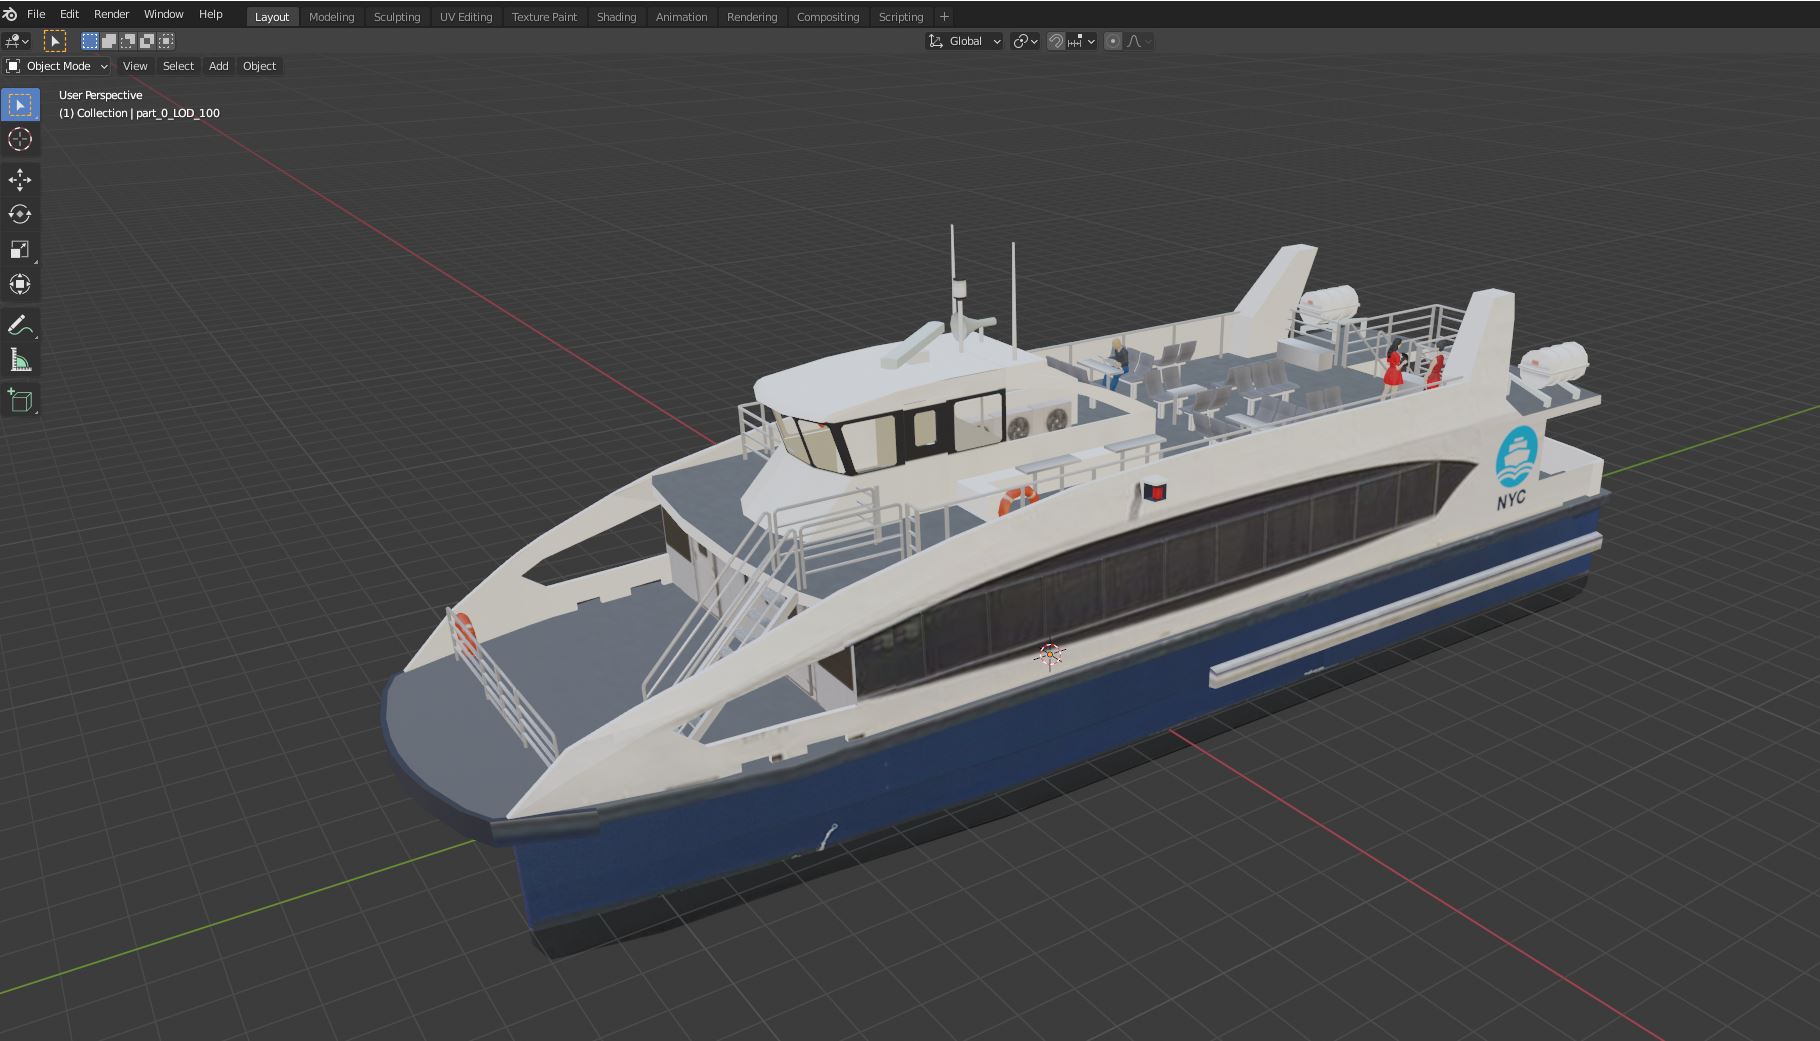
Task: Click the NYC ferry logo on the model
Action: [1516, 467]
